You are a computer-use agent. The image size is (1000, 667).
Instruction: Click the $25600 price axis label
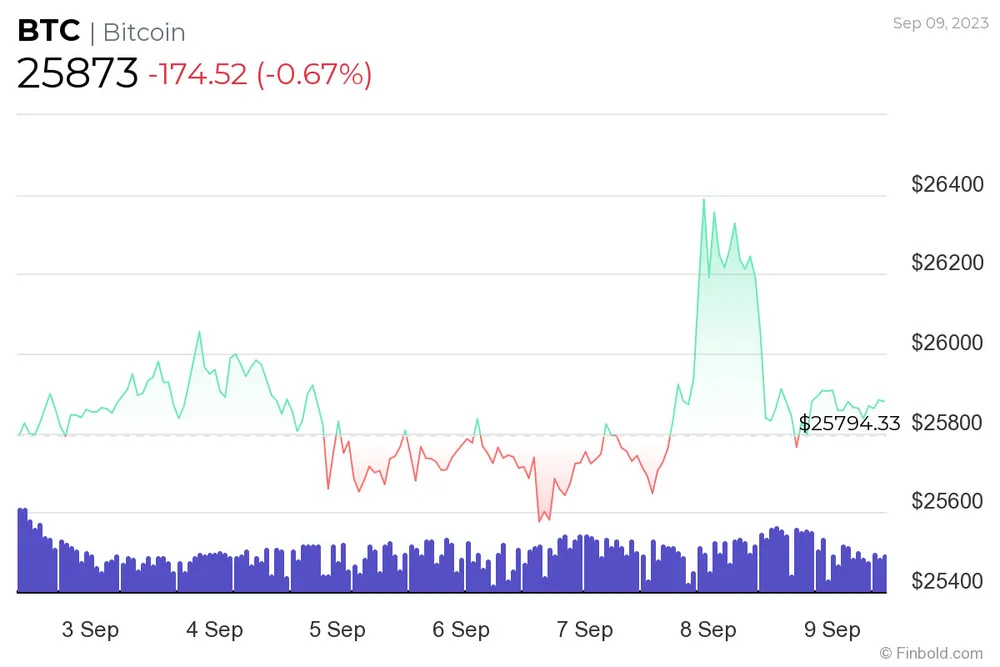(x=947, y=501)
